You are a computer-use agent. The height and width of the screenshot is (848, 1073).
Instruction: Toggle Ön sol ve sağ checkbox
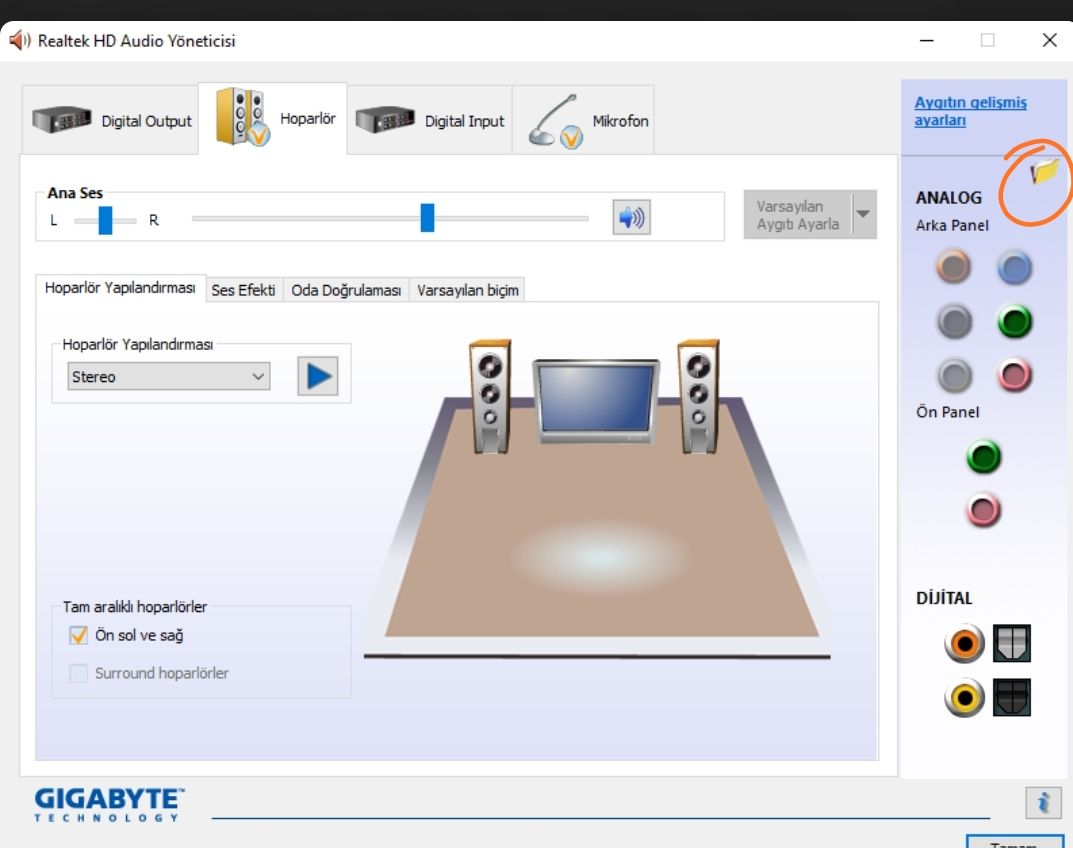(79, 635)
